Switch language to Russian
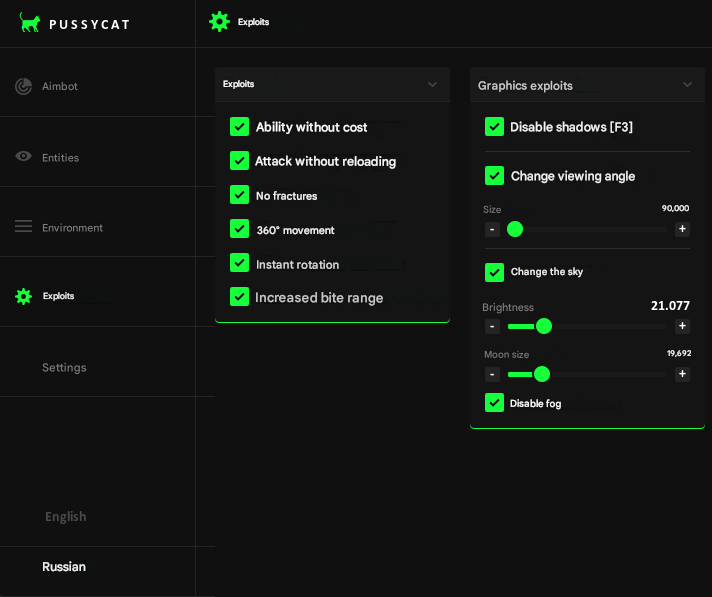 [x=64, y=567]
